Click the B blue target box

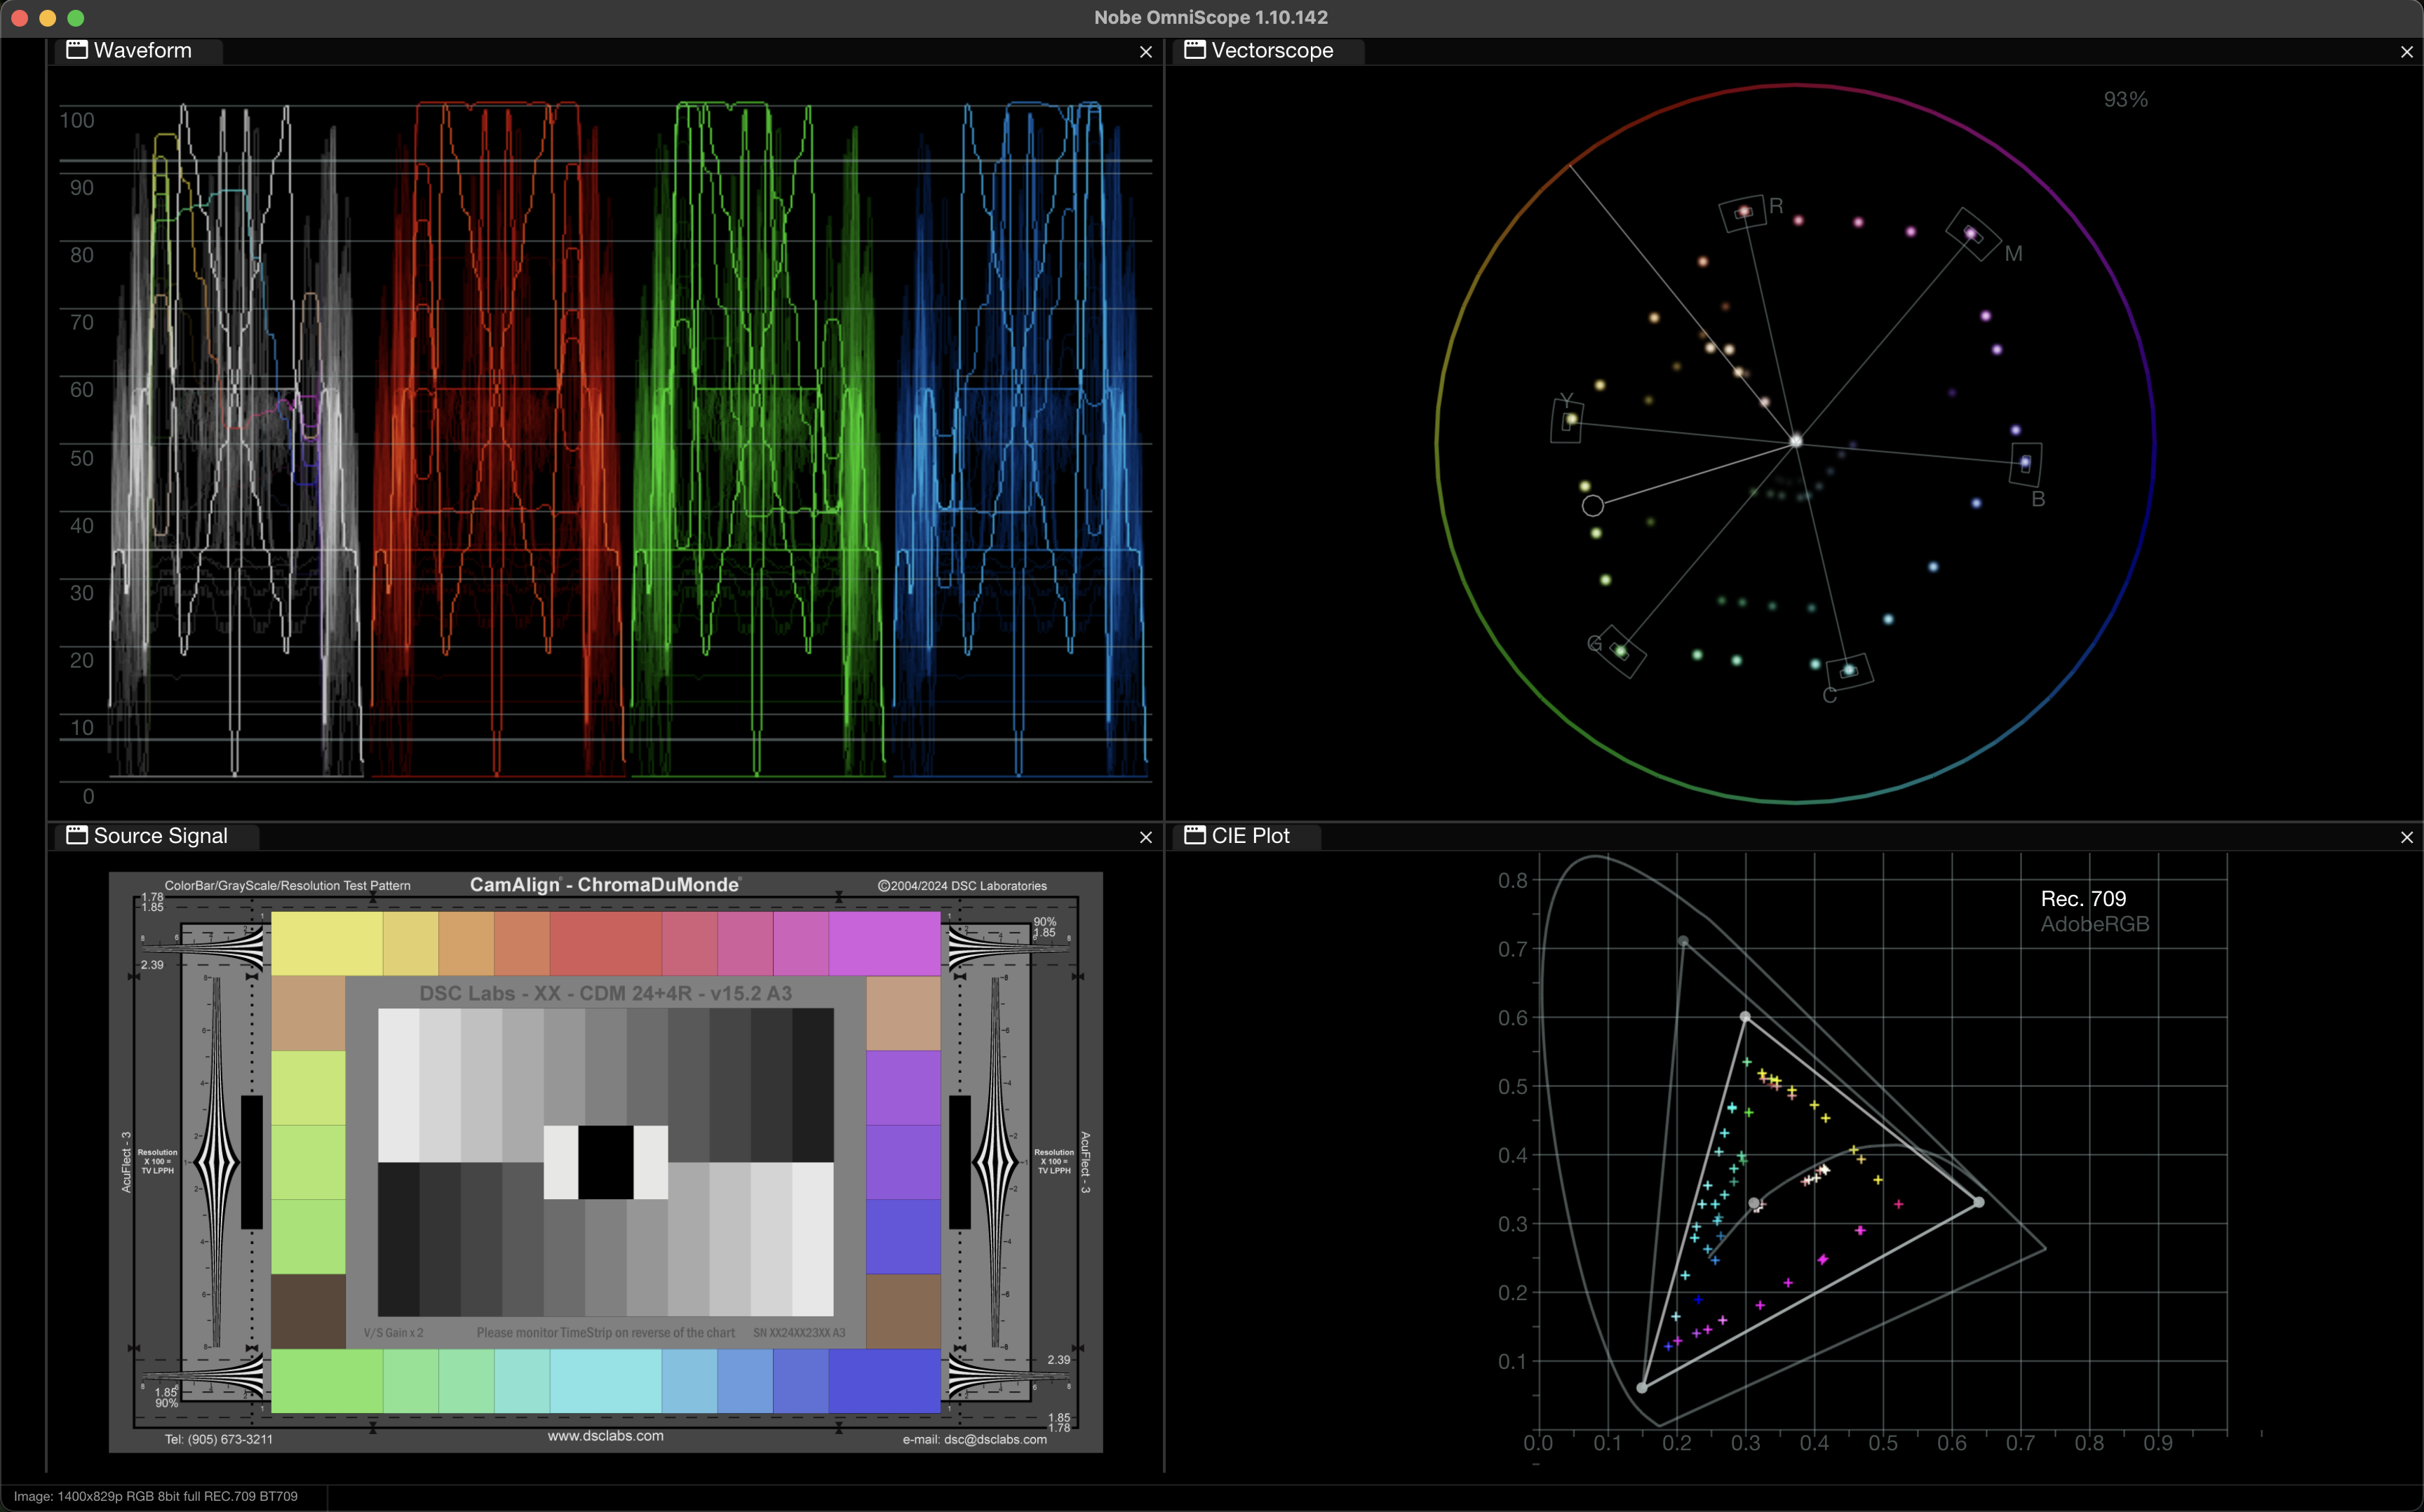2025,464
